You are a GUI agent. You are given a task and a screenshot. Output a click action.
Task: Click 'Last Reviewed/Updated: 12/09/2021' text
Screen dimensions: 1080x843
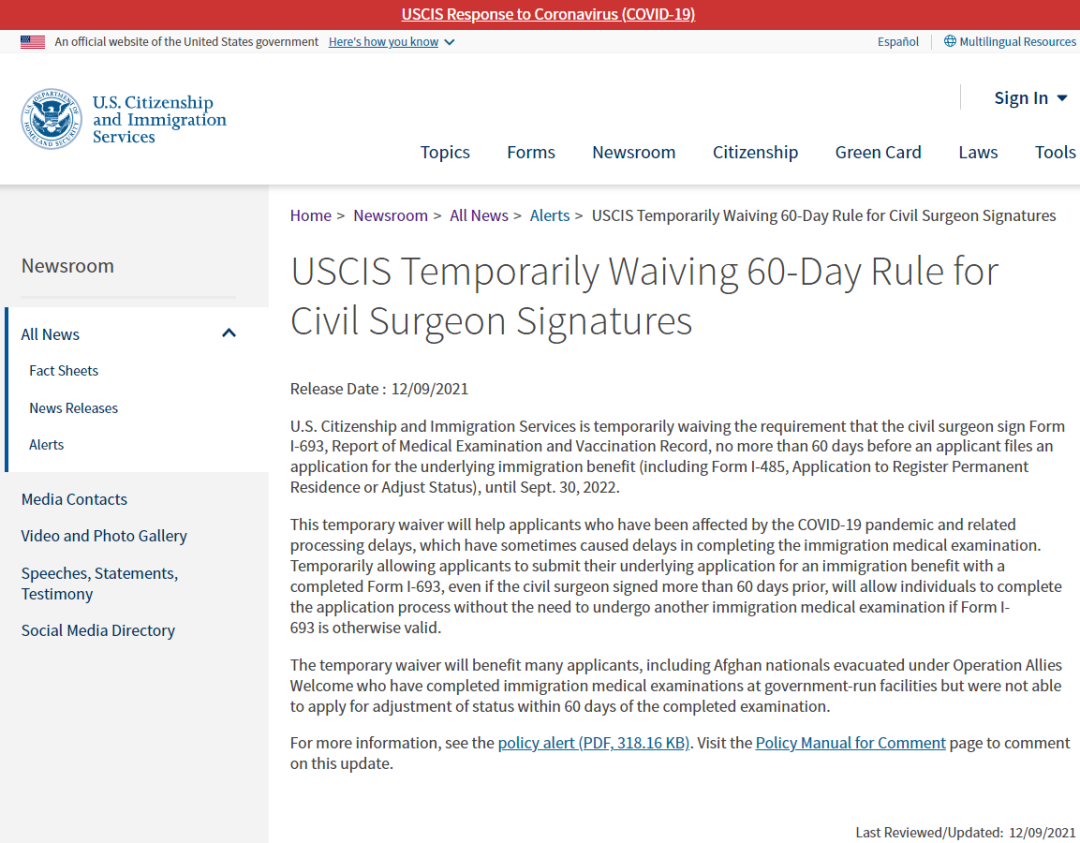tap(965, 833)
